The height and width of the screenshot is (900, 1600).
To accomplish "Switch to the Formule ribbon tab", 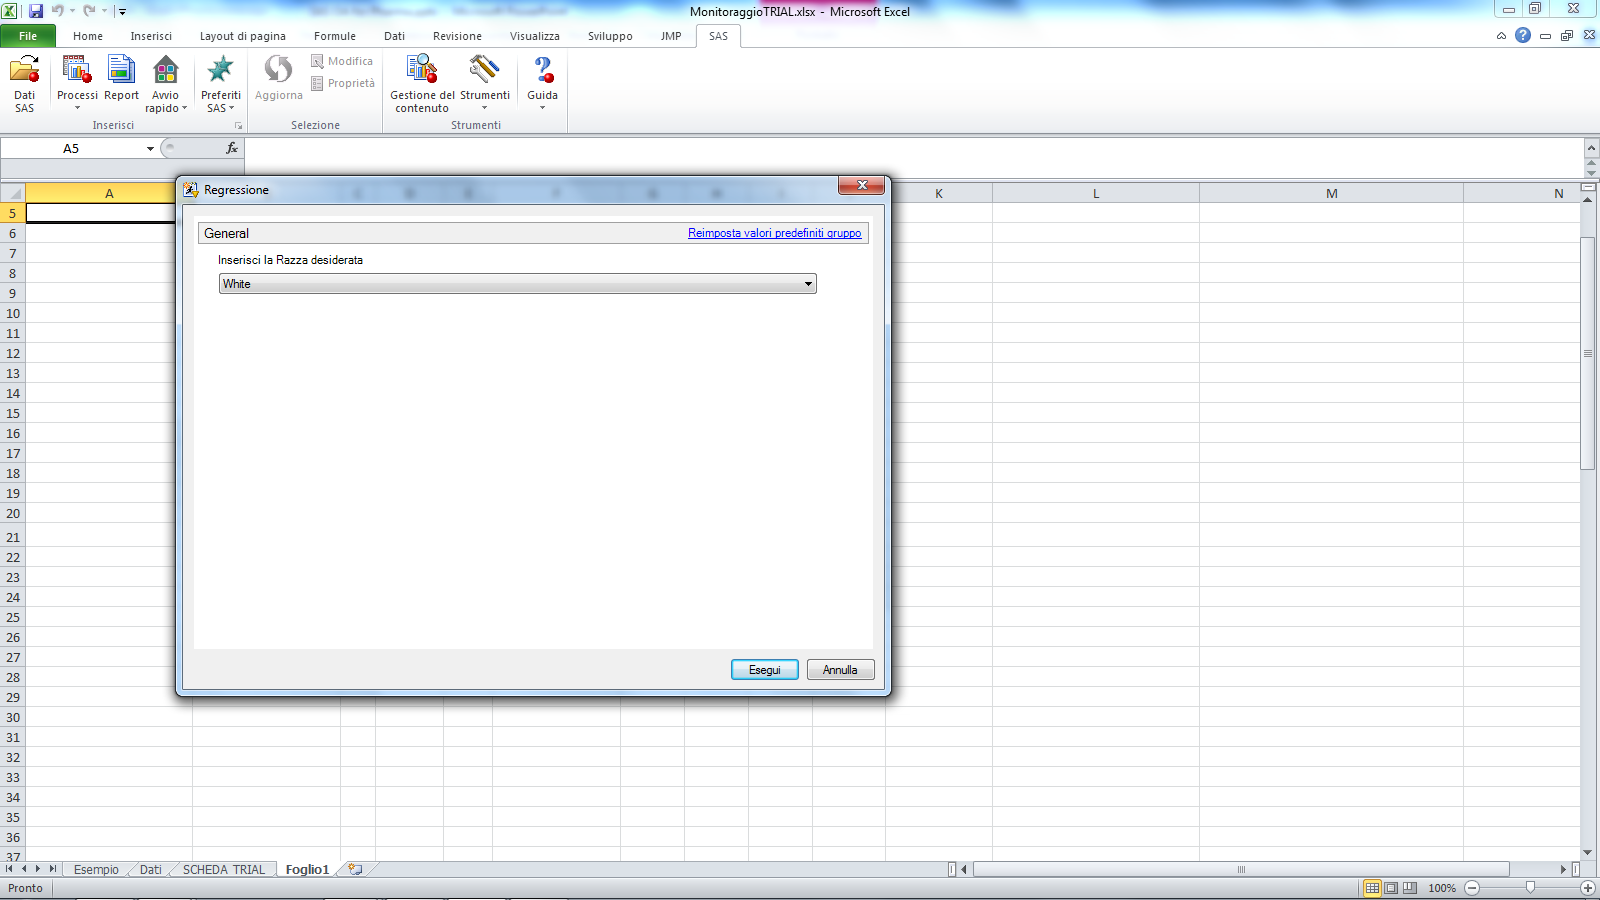I will tap(335, 36).
